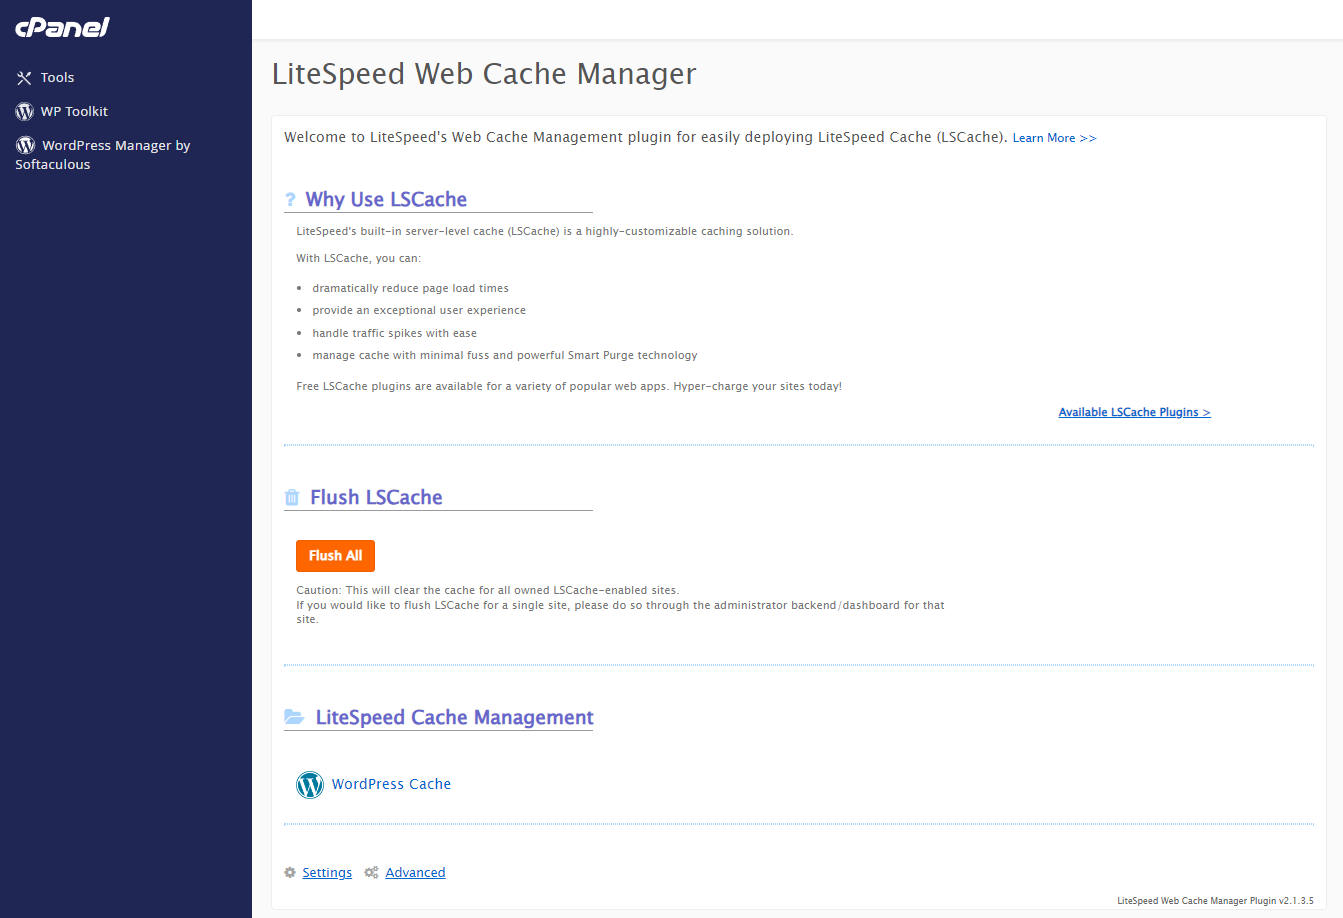Image resolution: width=1343 pixels, height=918 pixels.
Task: Click 'dramatically reduce page load times' bullet
Action: [x=410, y=288]
